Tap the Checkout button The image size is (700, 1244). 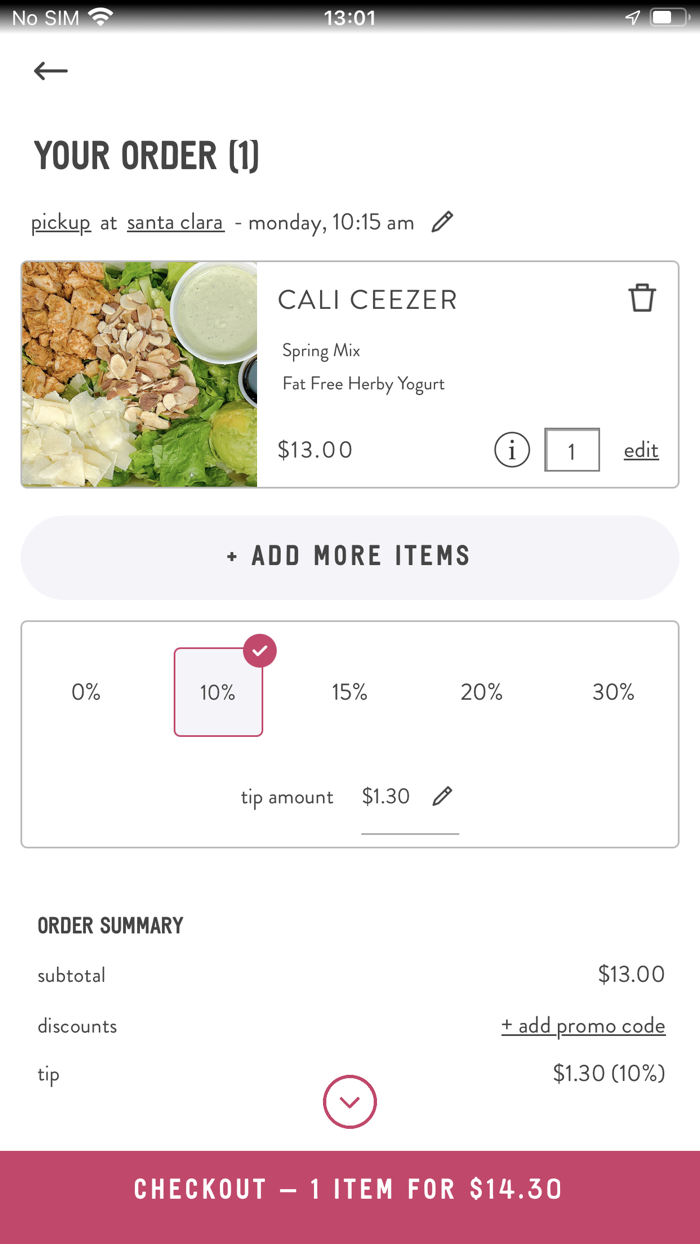349,1189
